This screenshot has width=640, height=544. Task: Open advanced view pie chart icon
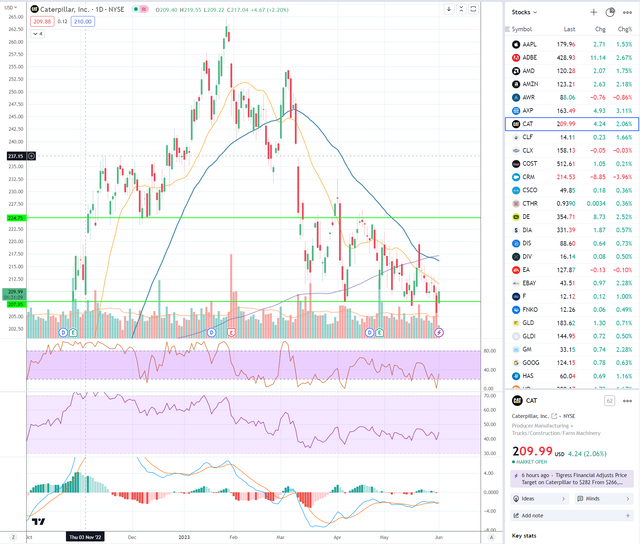pos(610,12)
